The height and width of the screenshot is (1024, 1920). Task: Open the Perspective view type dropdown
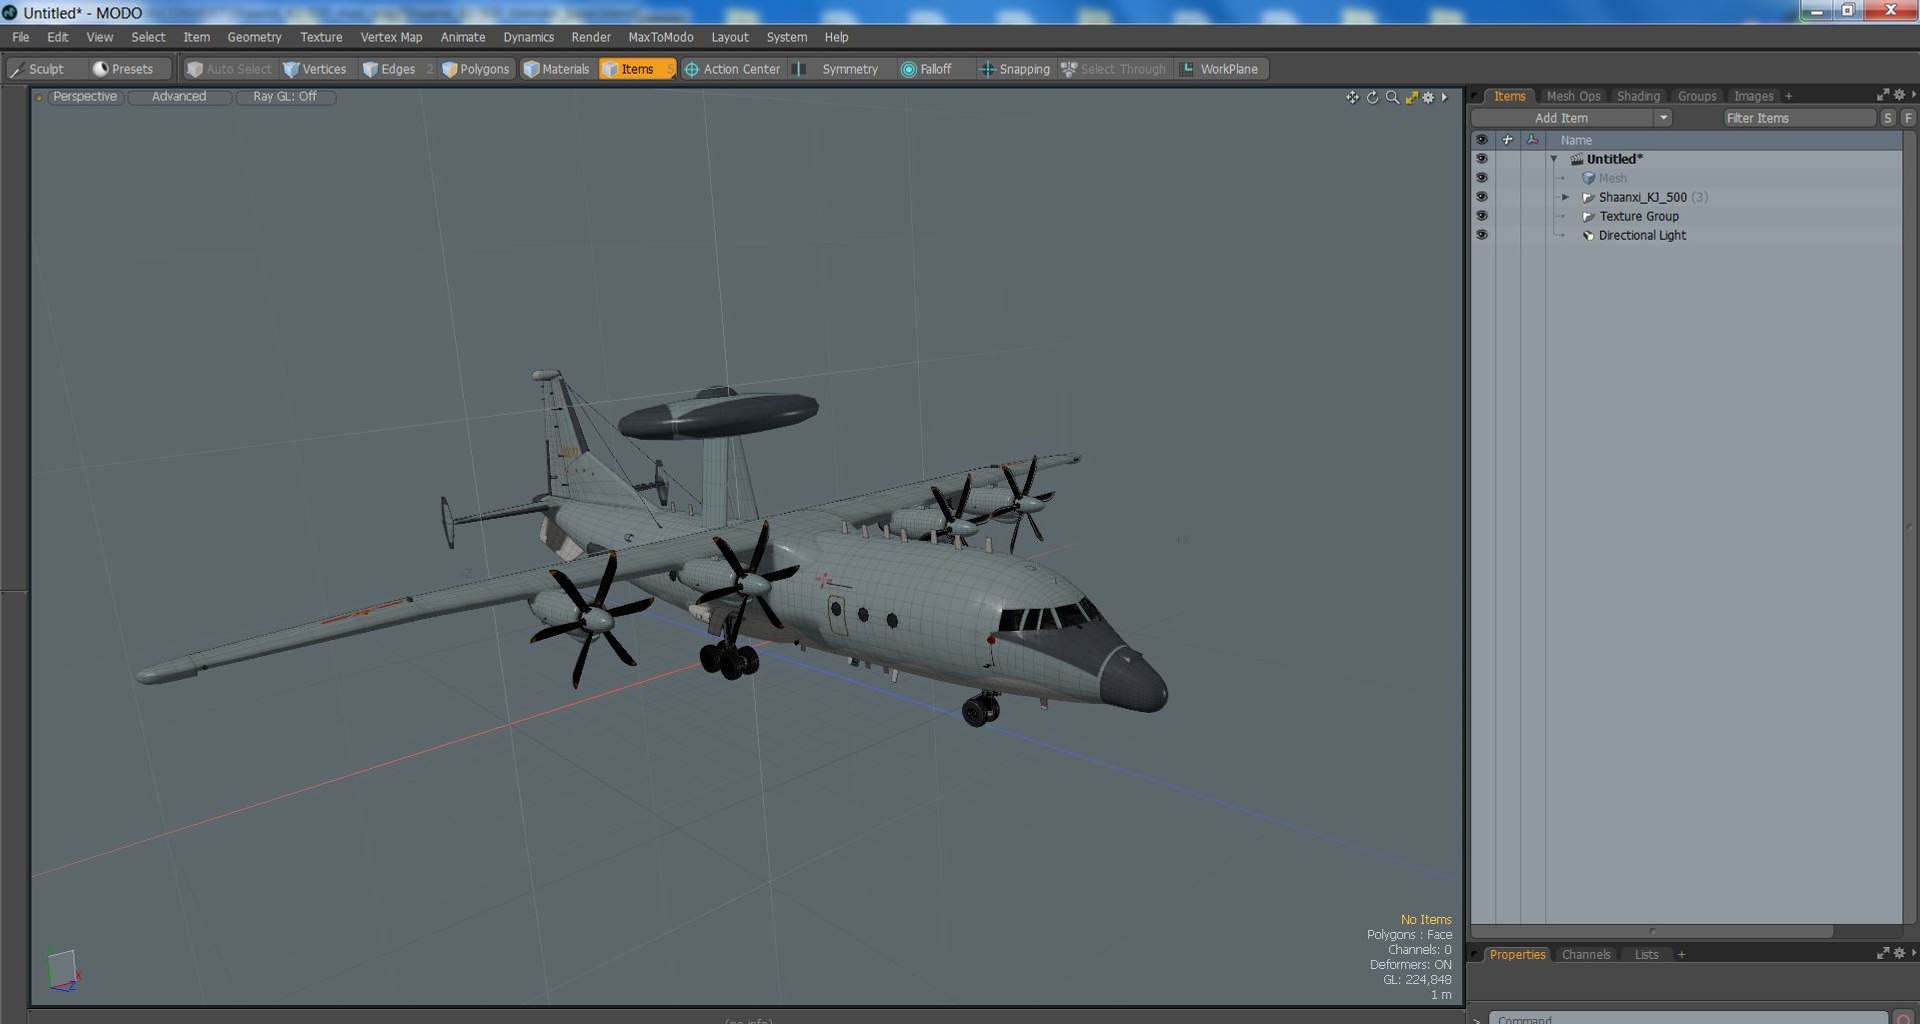tap(85, 97)
